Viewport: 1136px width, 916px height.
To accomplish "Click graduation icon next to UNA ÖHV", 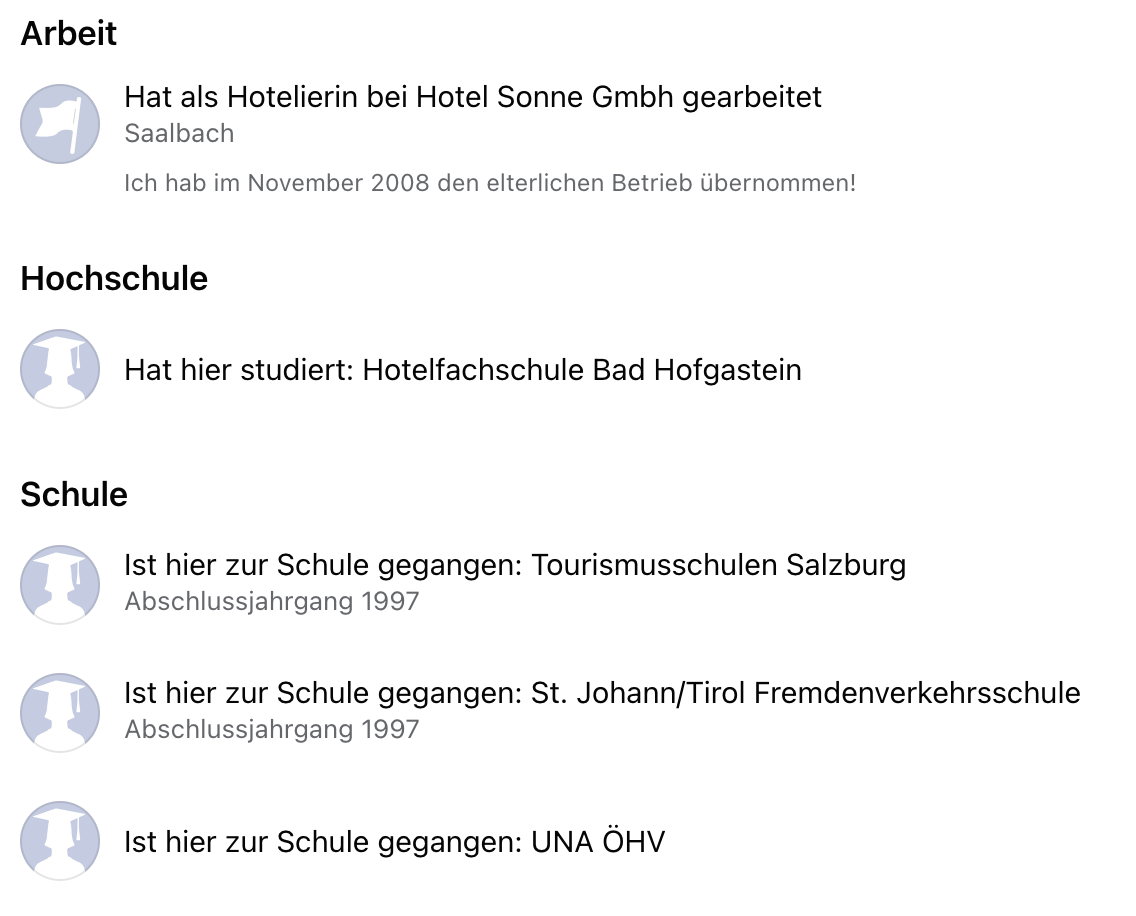I will pyautogui.click(x=60, y=841).
